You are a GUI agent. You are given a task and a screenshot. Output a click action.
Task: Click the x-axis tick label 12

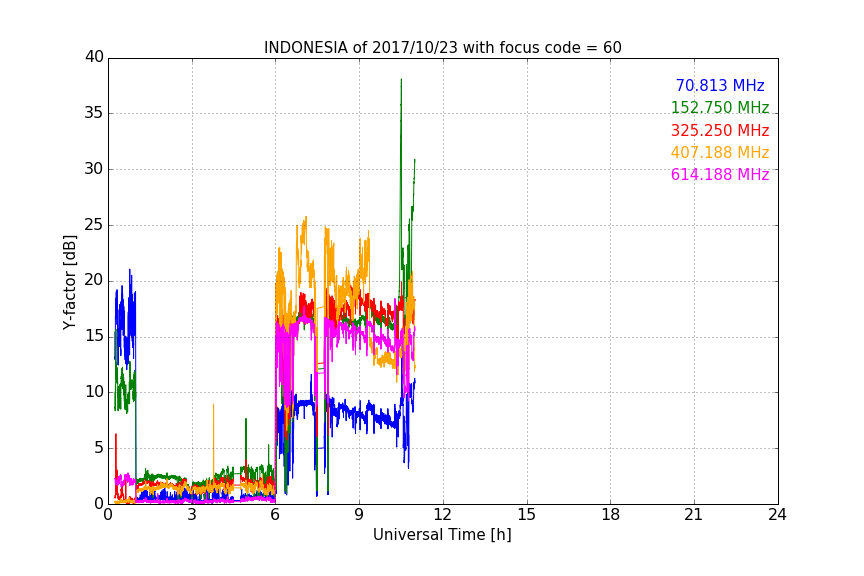(x=443, y=515)
